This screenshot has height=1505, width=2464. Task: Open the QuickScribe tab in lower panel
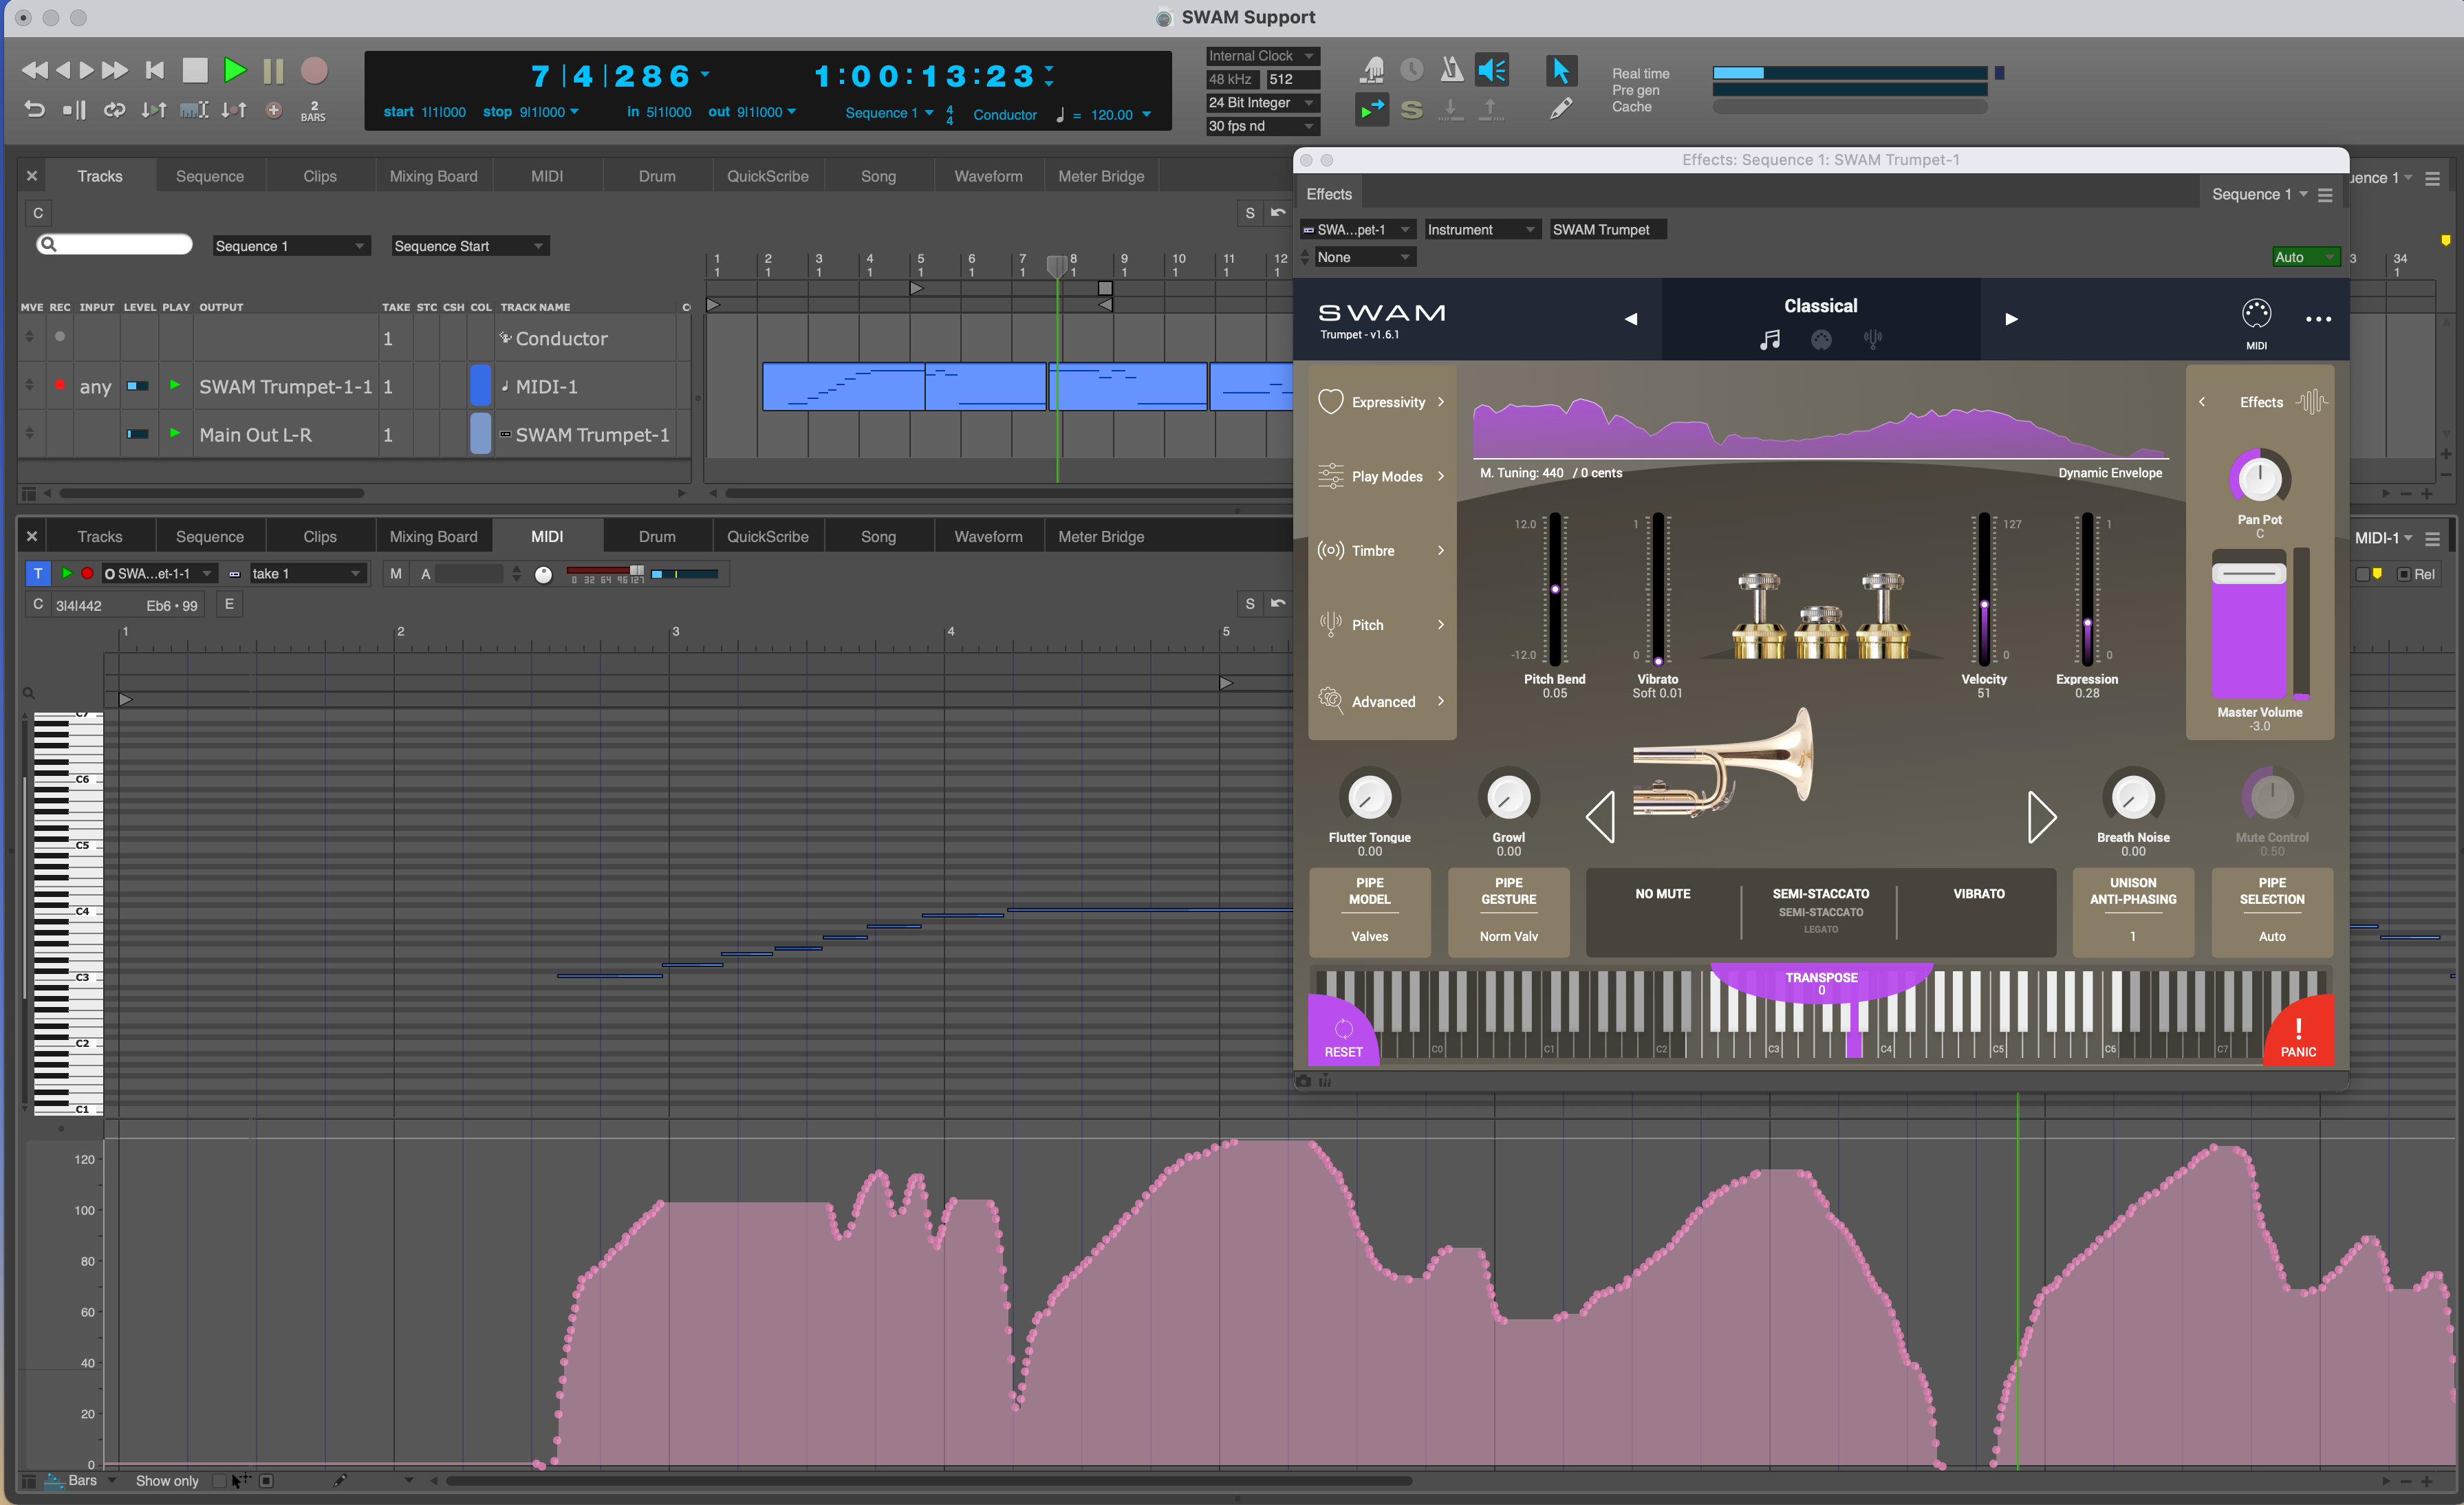pyautogui.click(x=767, y=537)
